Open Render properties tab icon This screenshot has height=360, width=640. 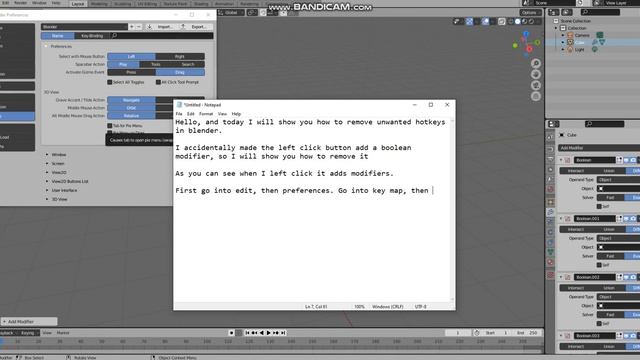coord(551,149)
